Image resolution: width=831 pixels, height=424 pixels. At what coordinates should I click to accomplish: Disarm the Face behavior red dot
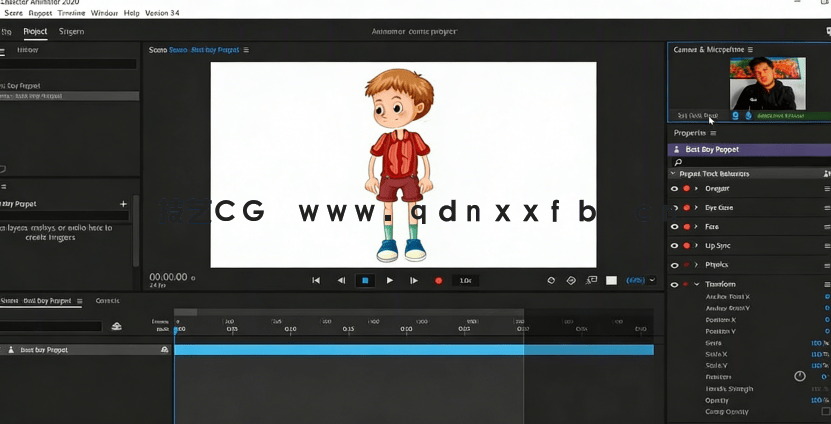[x=686, y=227]
